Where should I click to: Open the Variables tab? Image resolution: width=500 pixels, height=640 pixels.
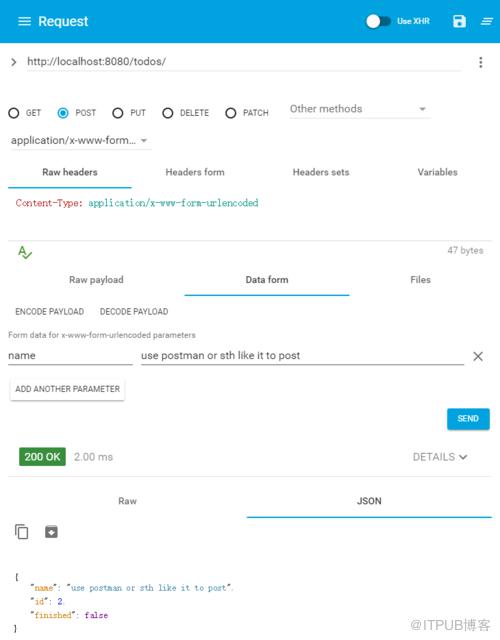(x=437, y=172)
